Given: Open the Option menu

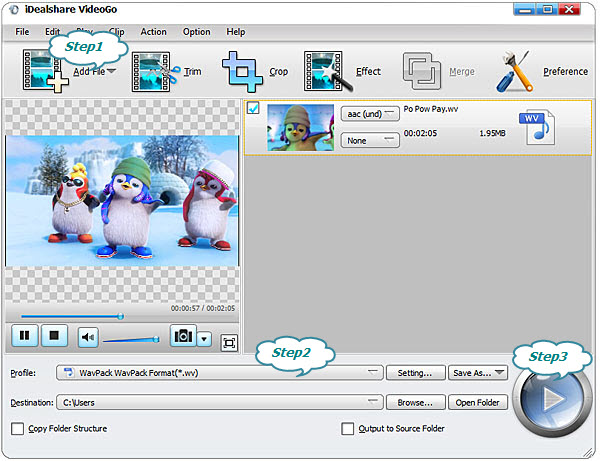Looking at the screenshot, I should tap(196, 32).
